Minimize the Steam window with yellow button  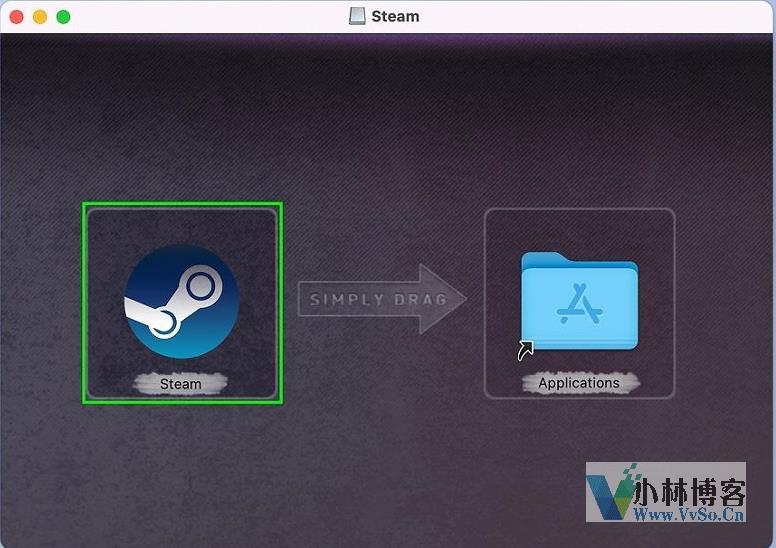coord(40,17)
